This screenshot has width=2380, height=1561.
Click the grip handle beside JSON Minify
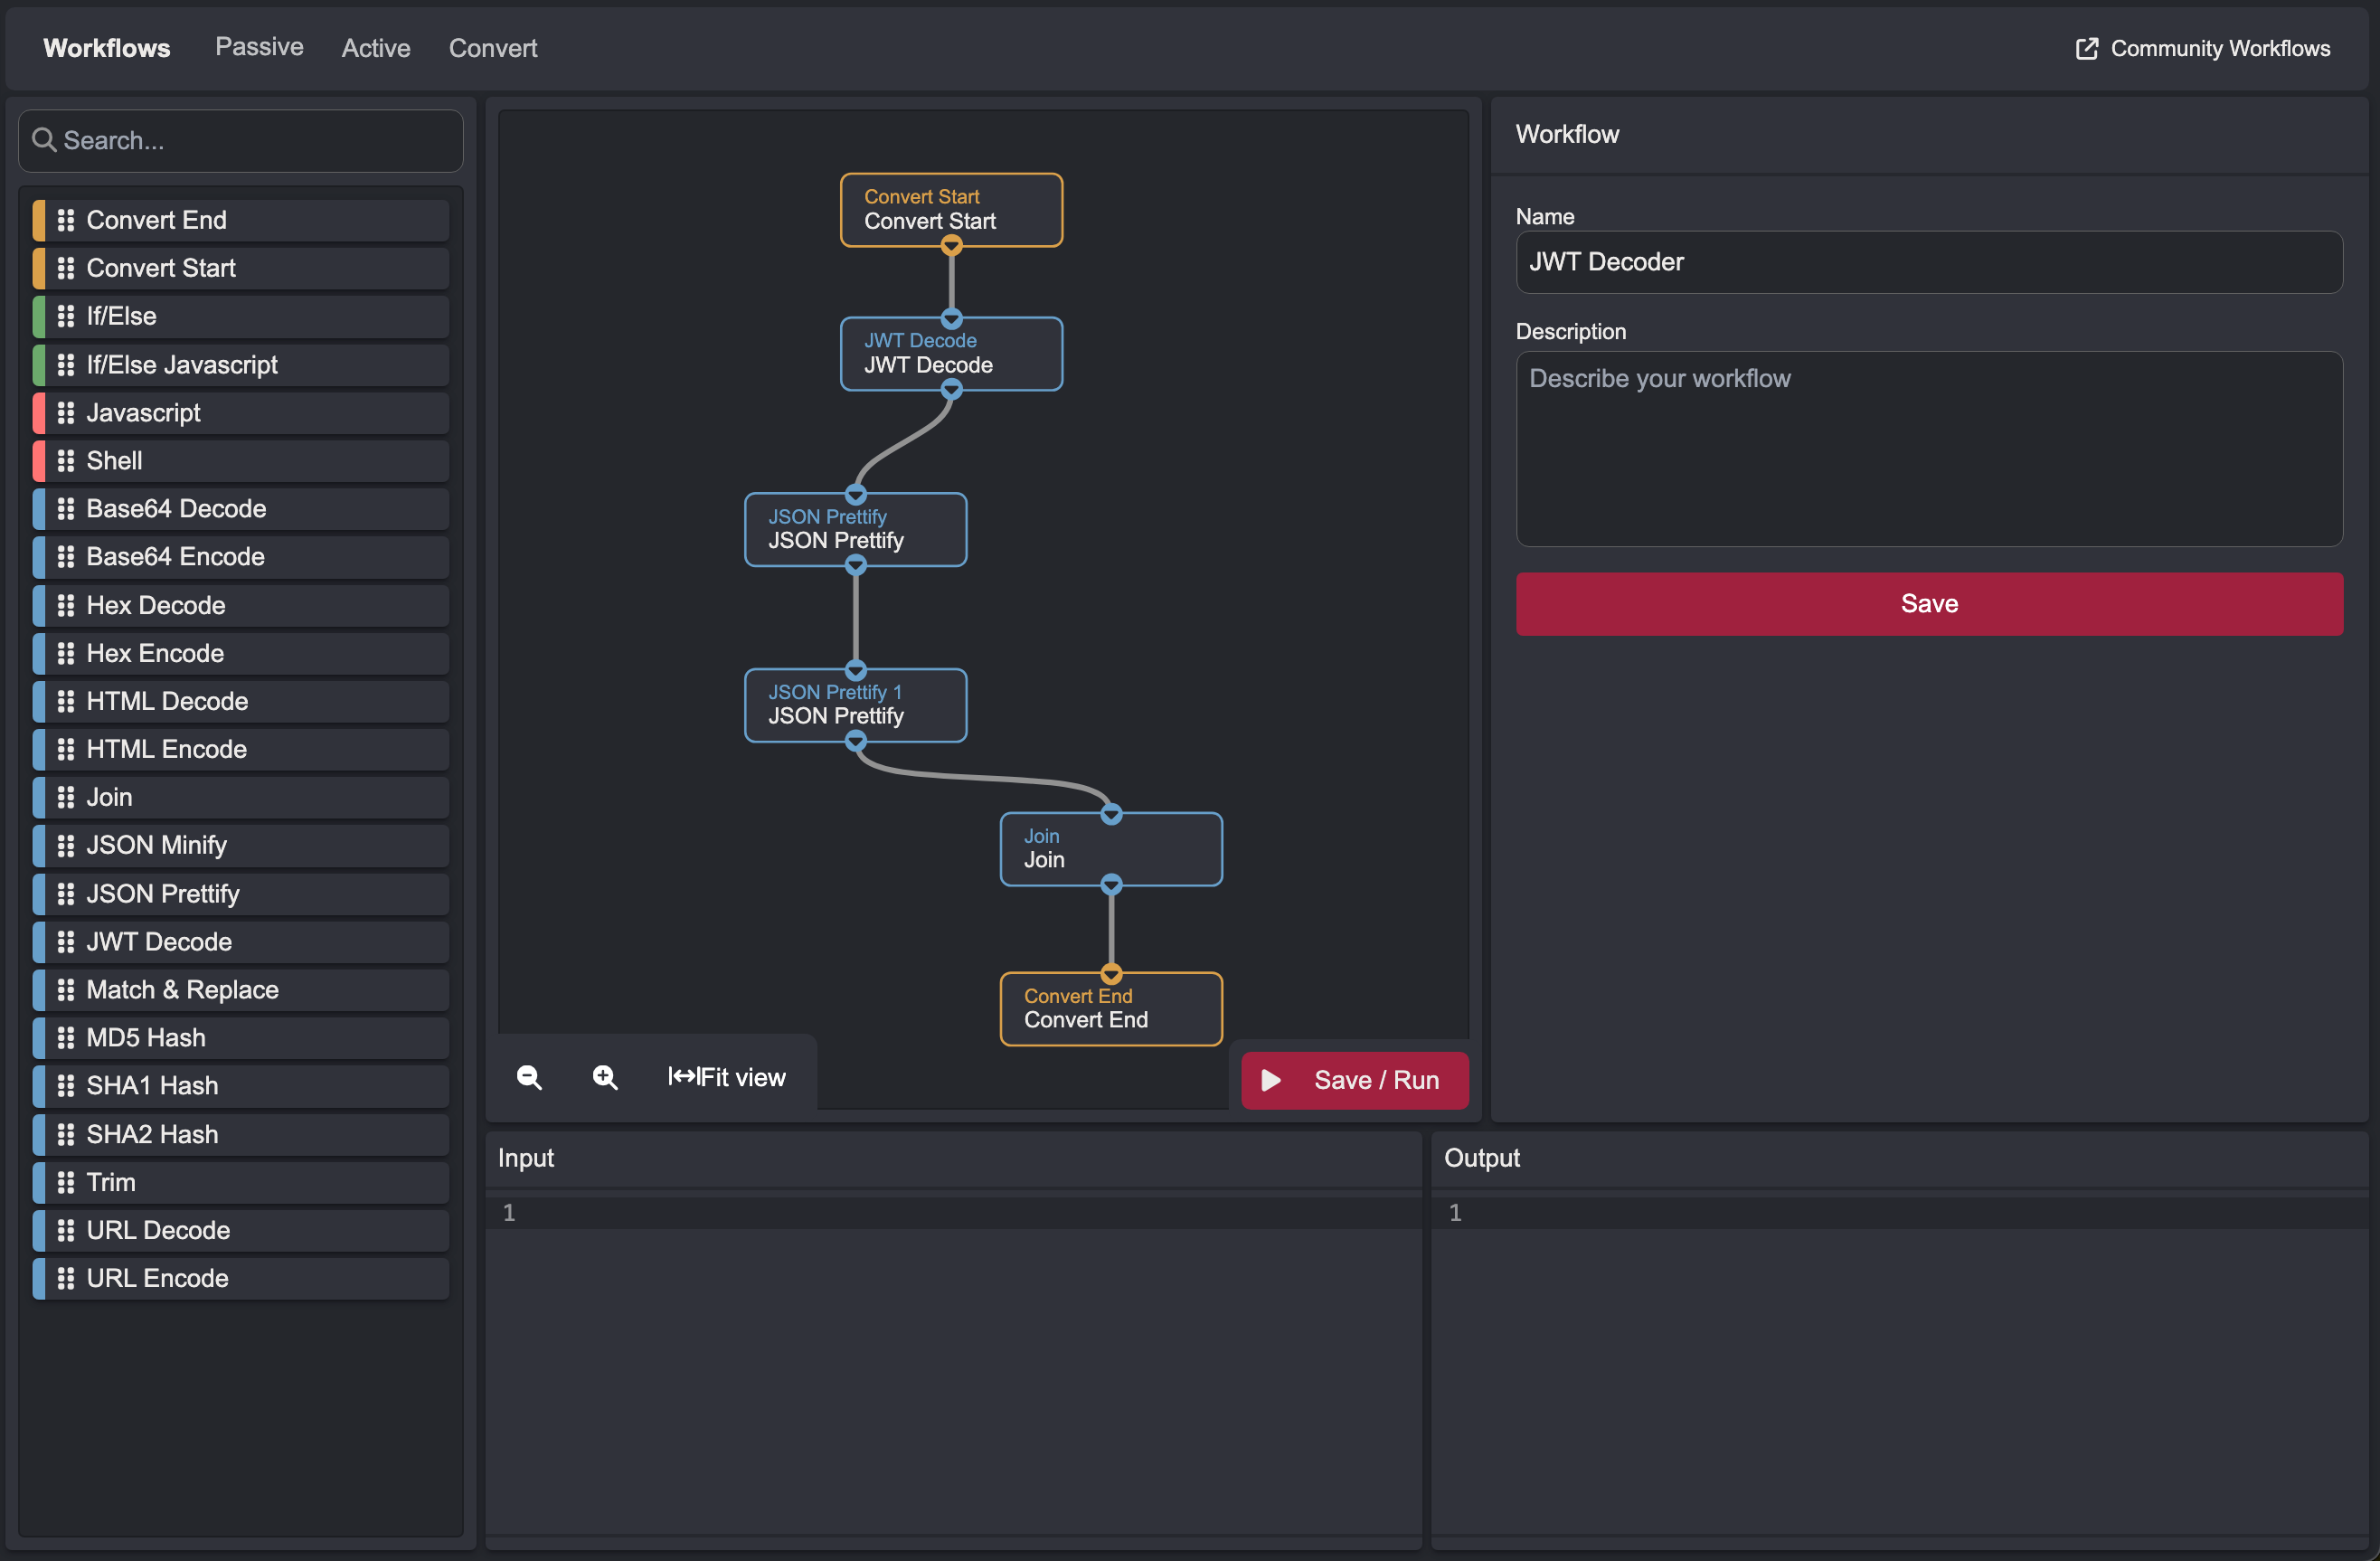65,845
